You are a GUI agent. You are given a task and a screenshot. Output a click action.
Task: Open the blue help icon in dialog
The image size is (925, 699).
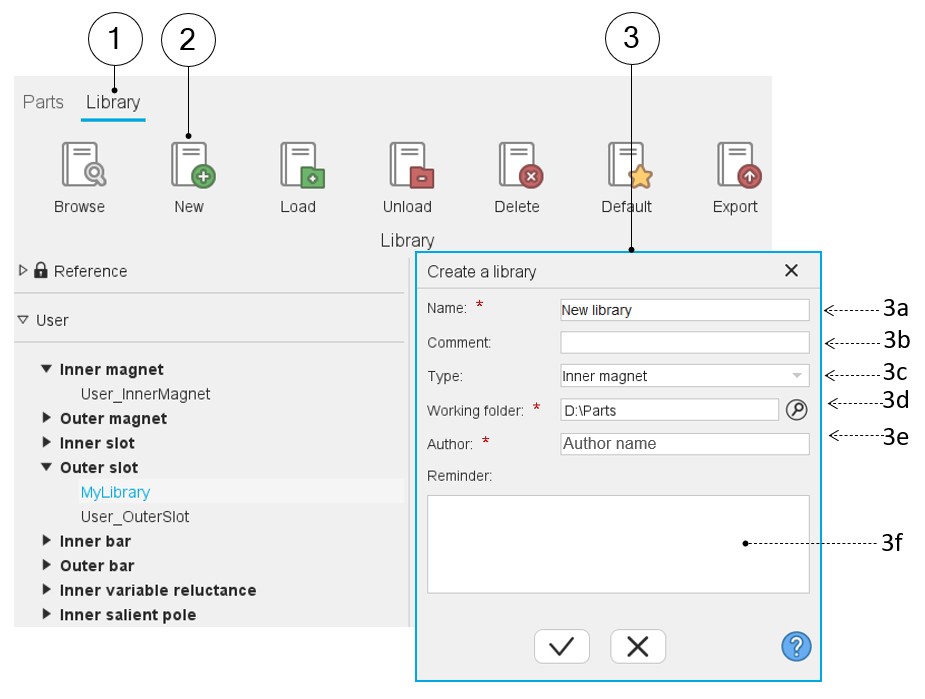click(796, 646)
